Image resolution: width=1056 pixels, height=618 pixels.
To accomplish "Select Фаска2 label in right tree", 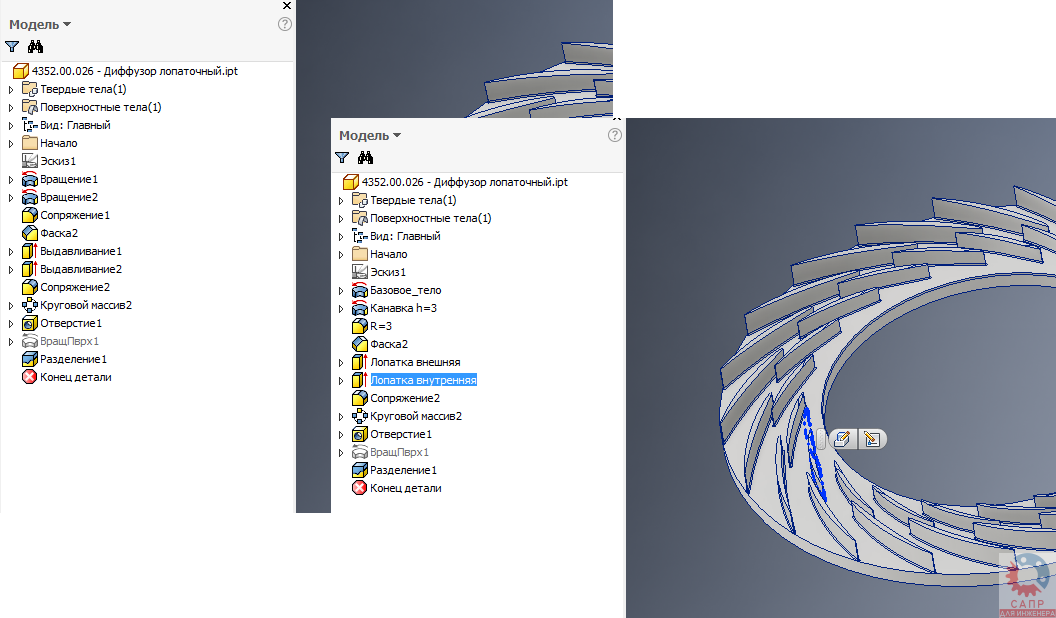I will [389, 344].
